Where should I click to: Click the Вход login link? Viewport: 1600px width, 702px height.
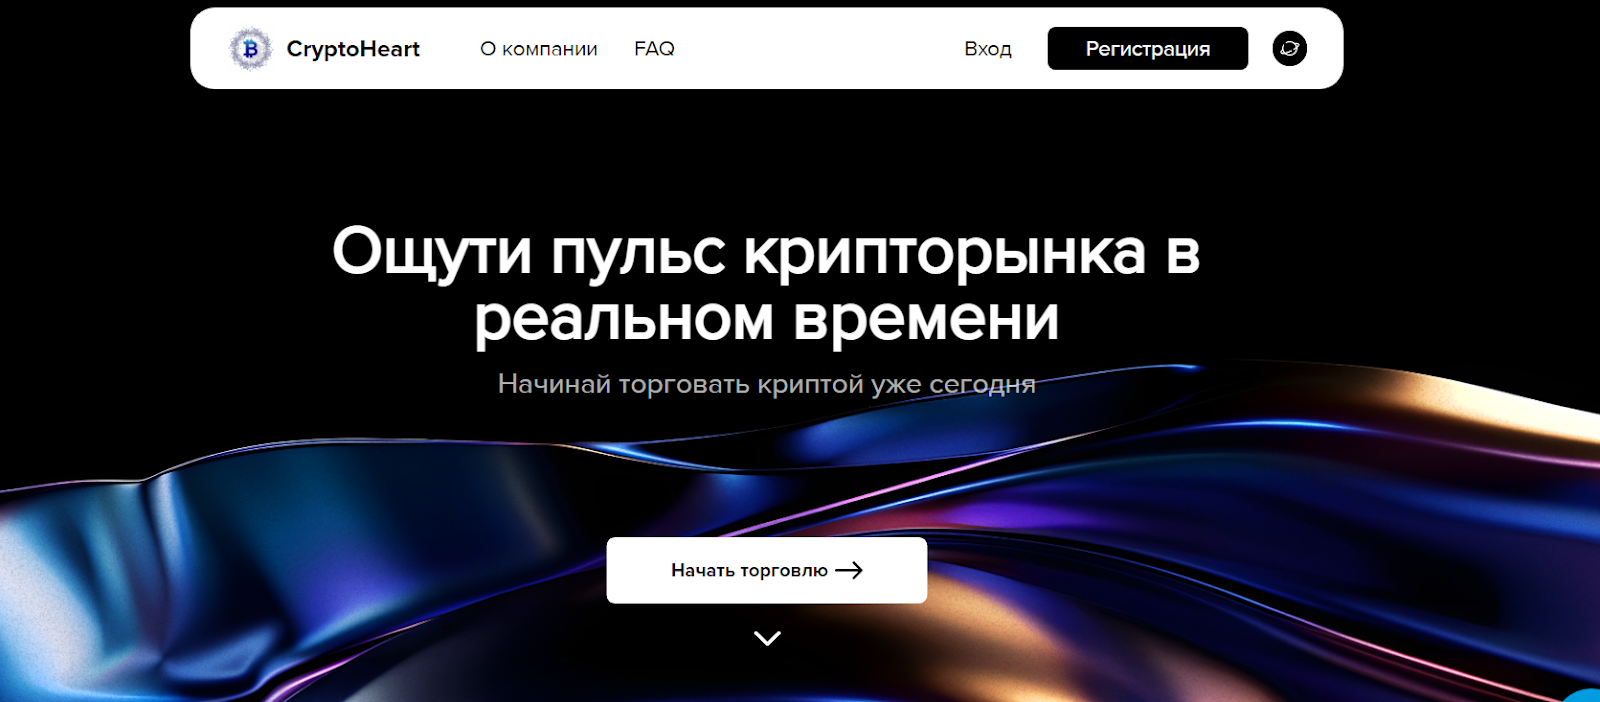point(988,49)
